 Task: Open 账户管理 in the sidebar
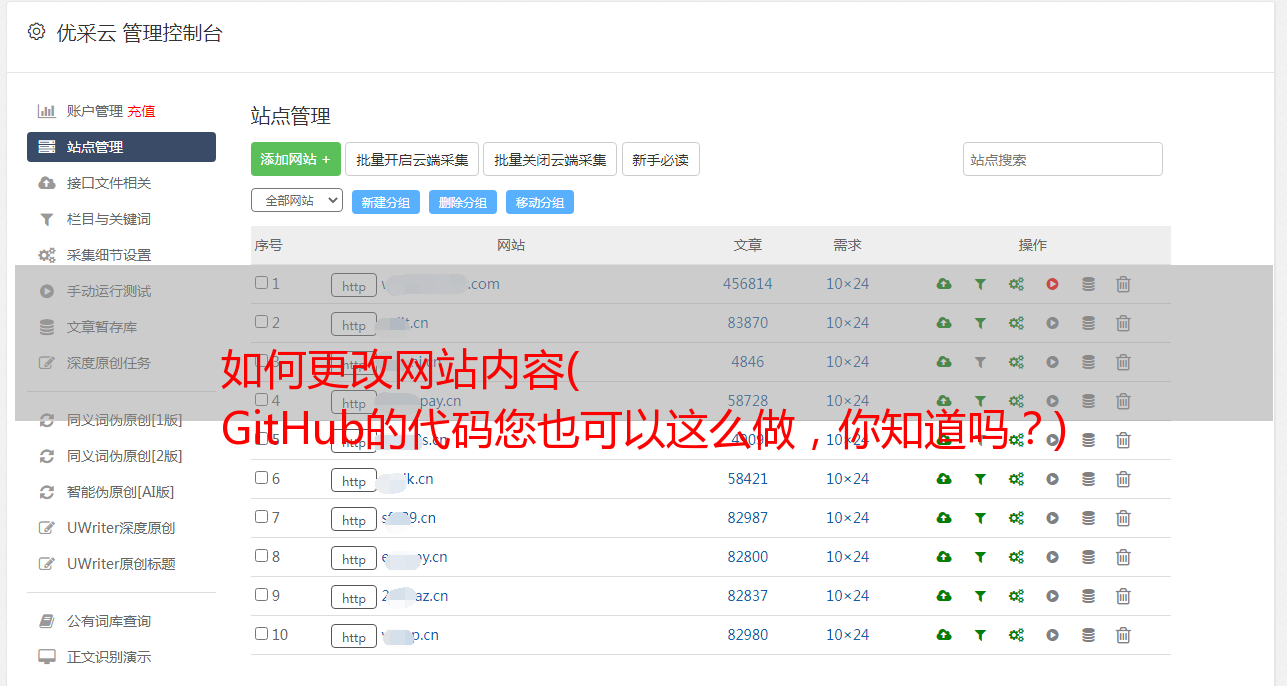95,111
